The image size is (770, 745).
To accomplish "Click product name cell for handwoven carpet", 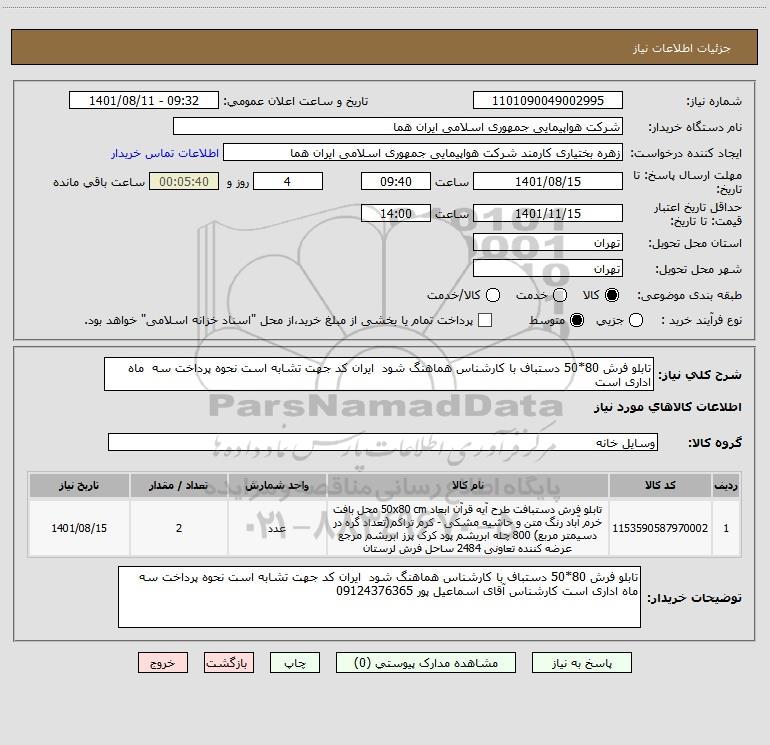I will pos(468,528).
